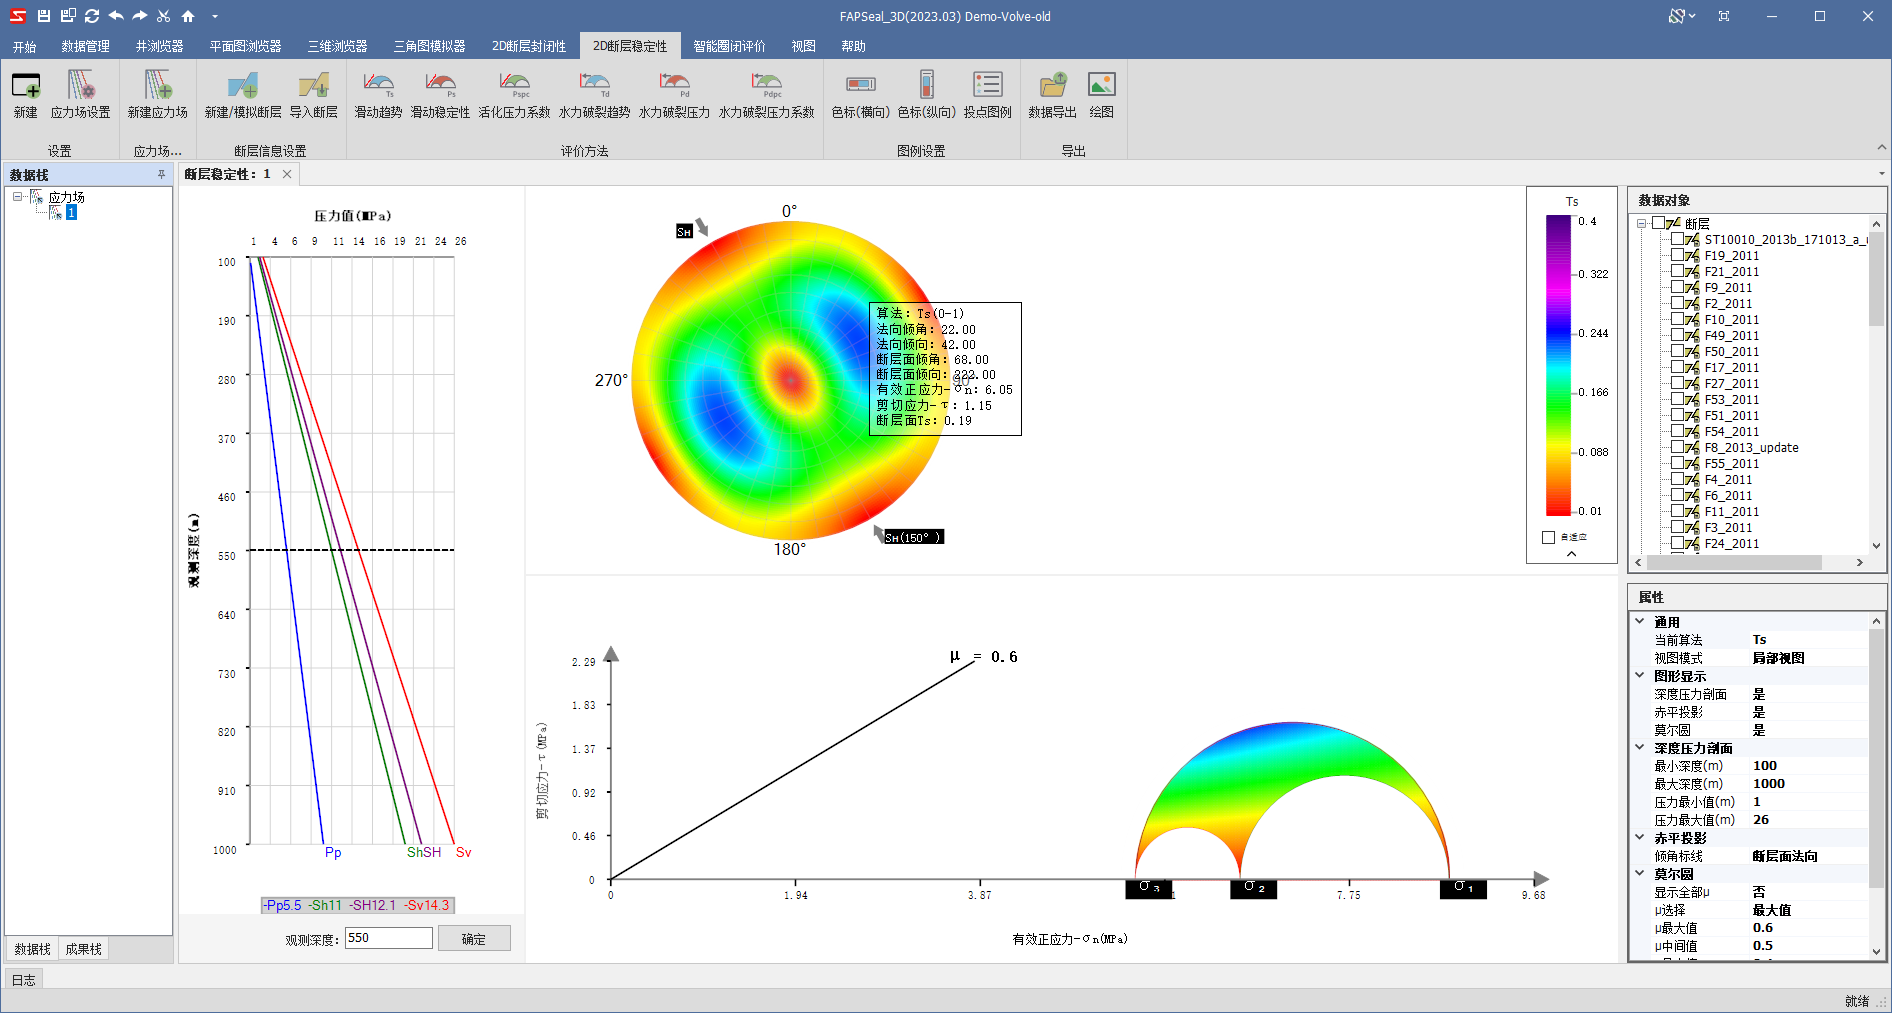Click the save icon in title bar

(44, 16)
